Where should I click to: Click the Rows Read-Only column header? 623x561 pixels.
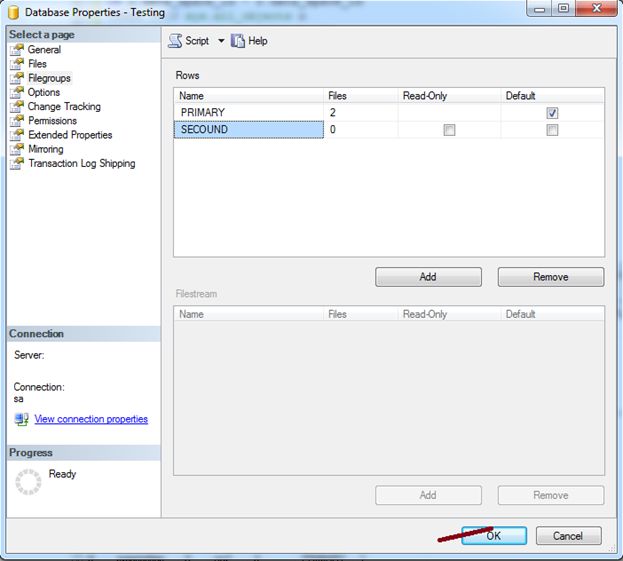click(x=449, y=96)
